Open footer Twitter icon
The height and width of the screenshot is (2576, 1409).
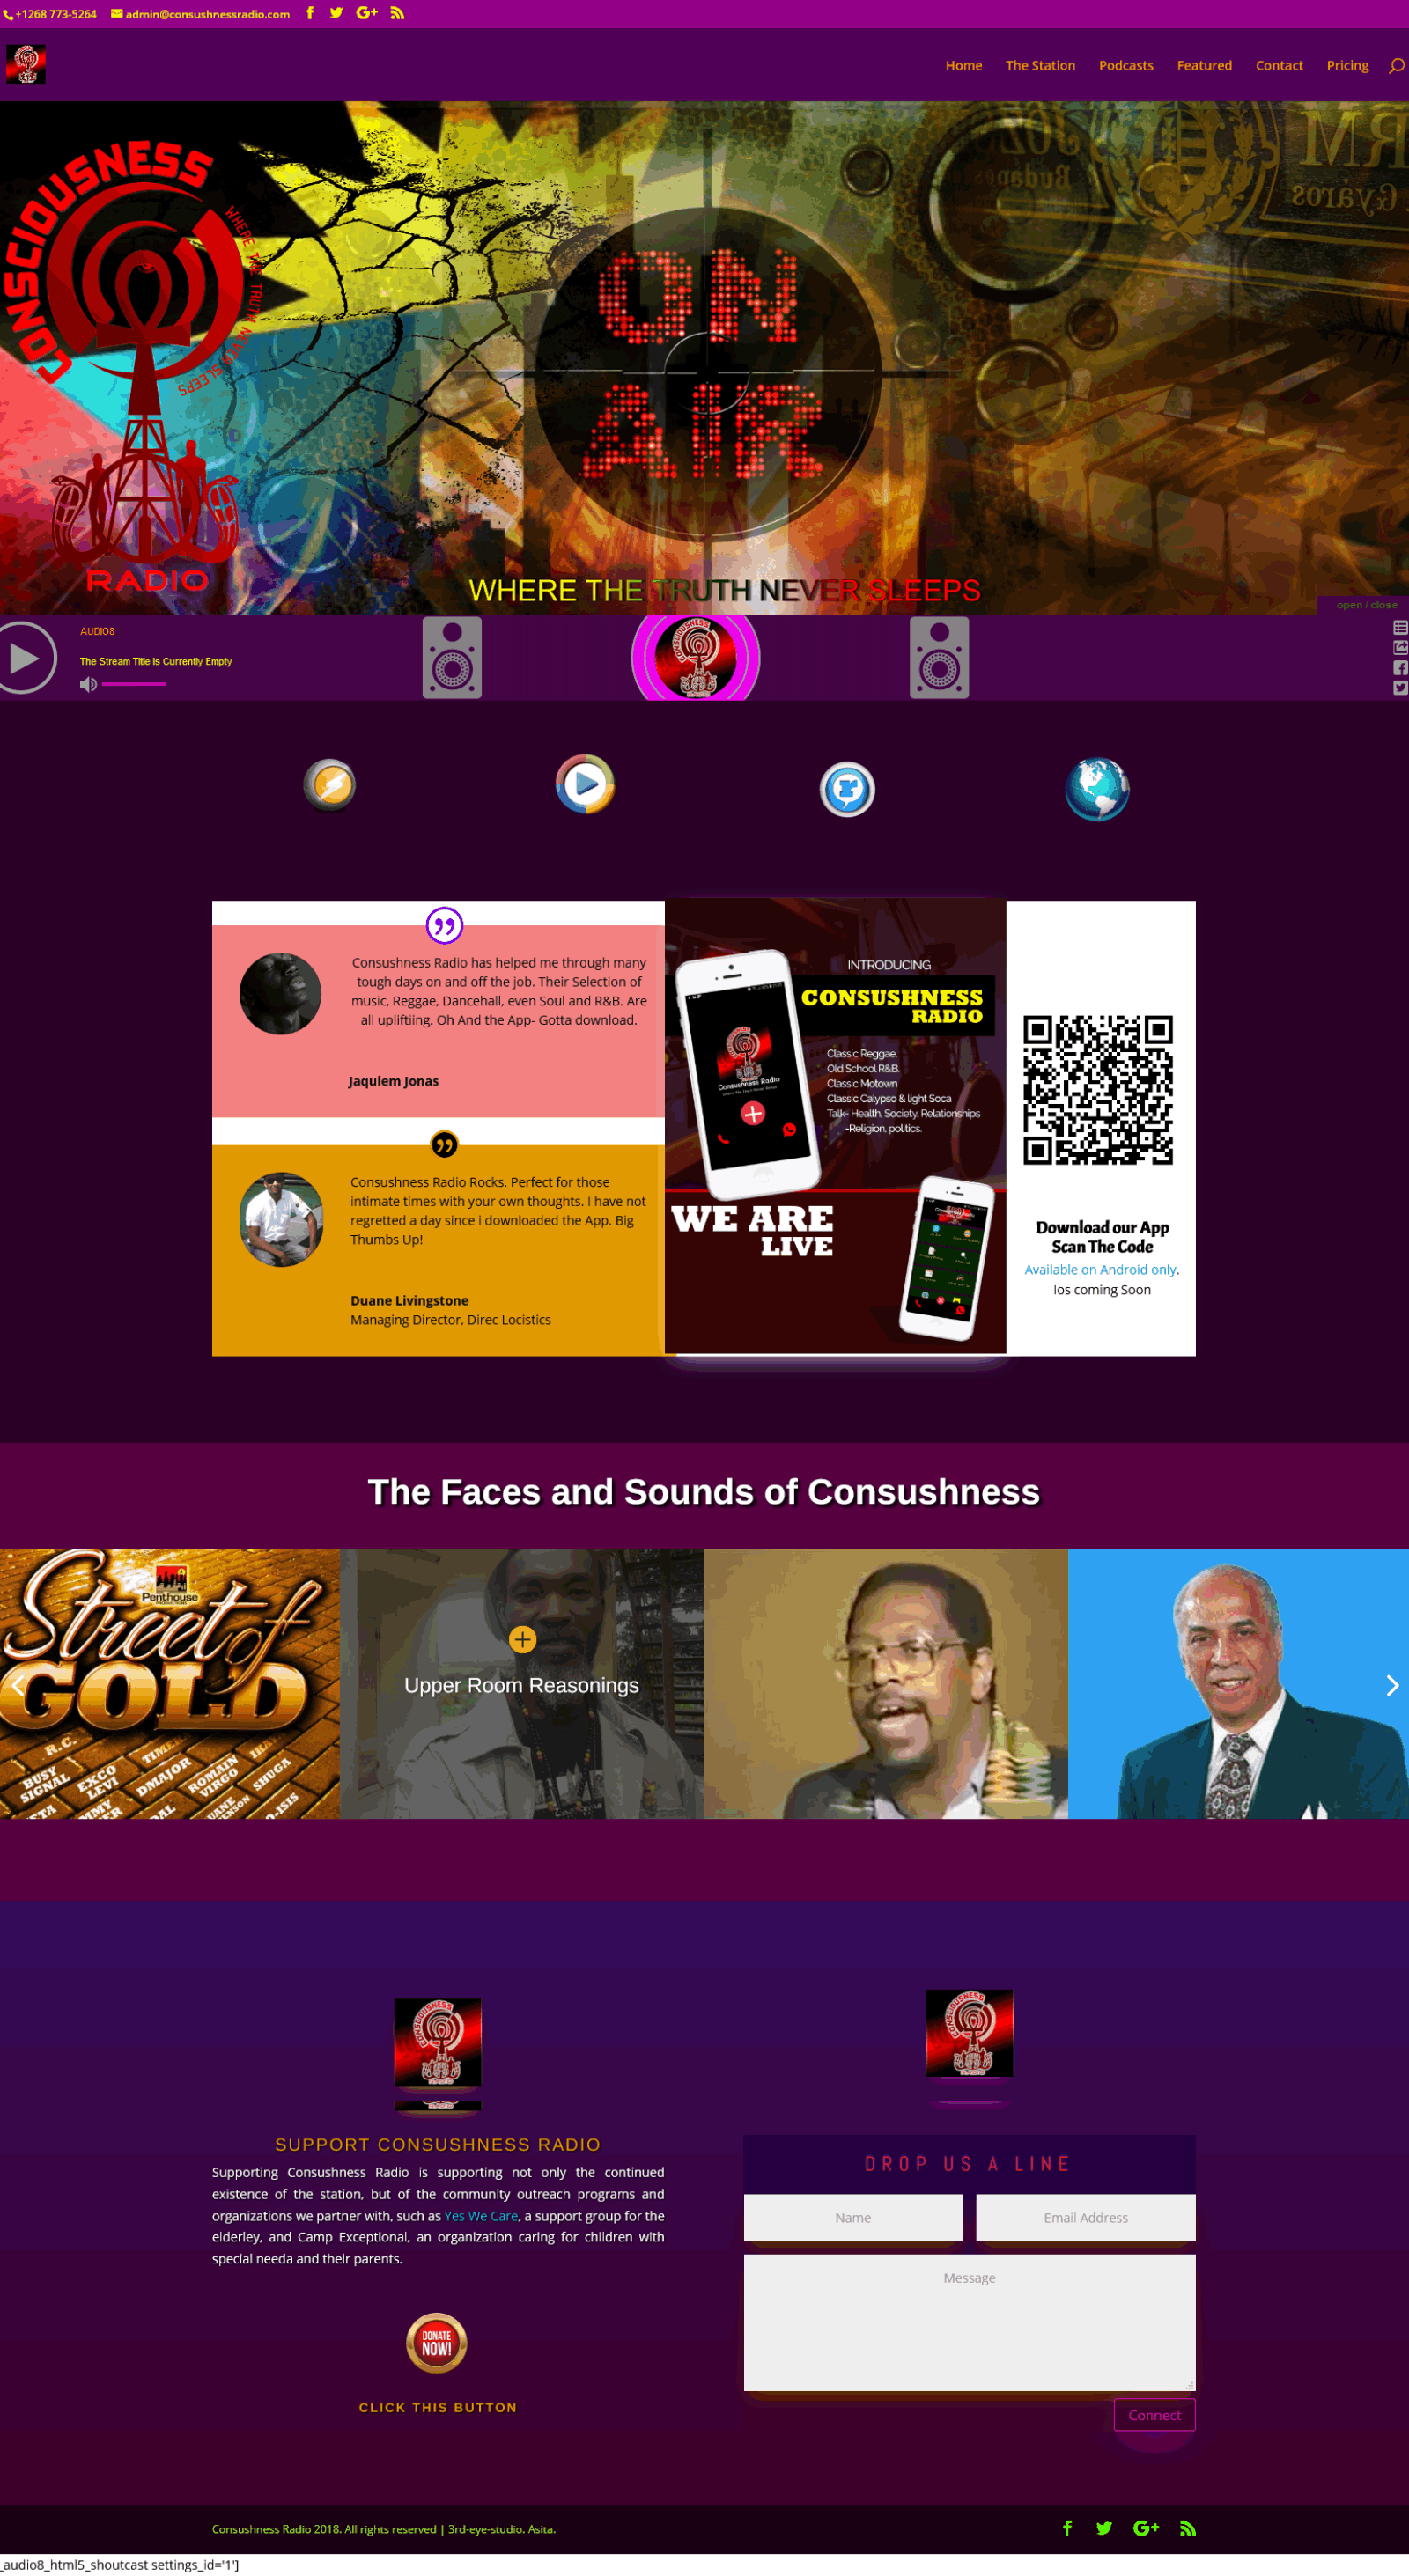[x=1104, y=2528]
